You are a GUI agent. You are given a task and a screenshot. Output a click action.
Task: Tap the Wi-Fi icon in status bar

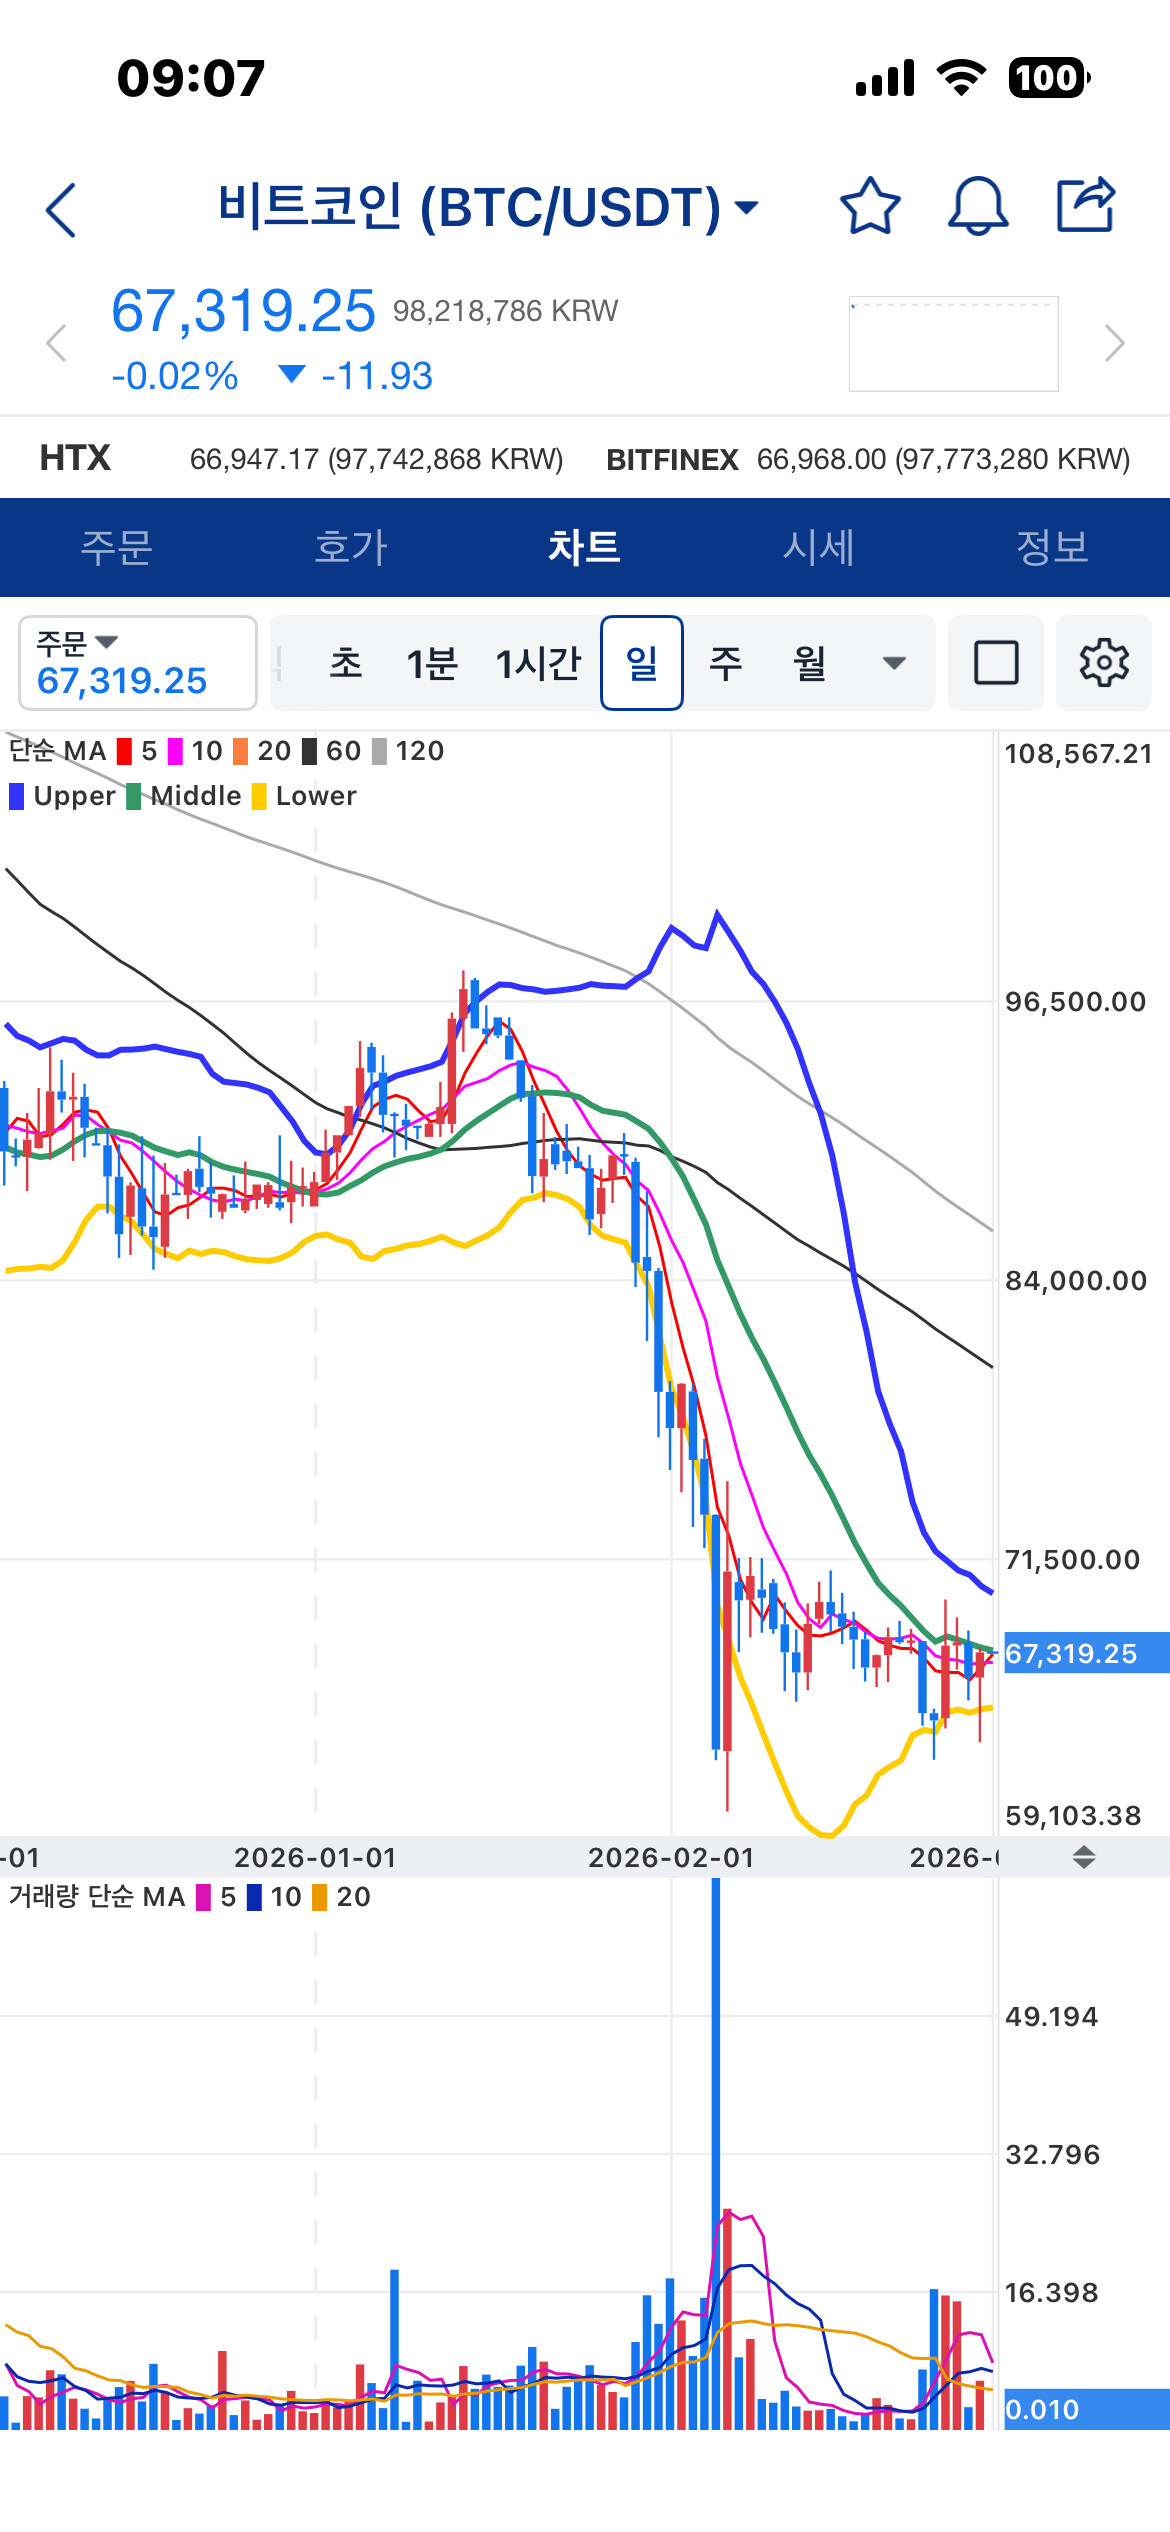click(x=961, y=78)
